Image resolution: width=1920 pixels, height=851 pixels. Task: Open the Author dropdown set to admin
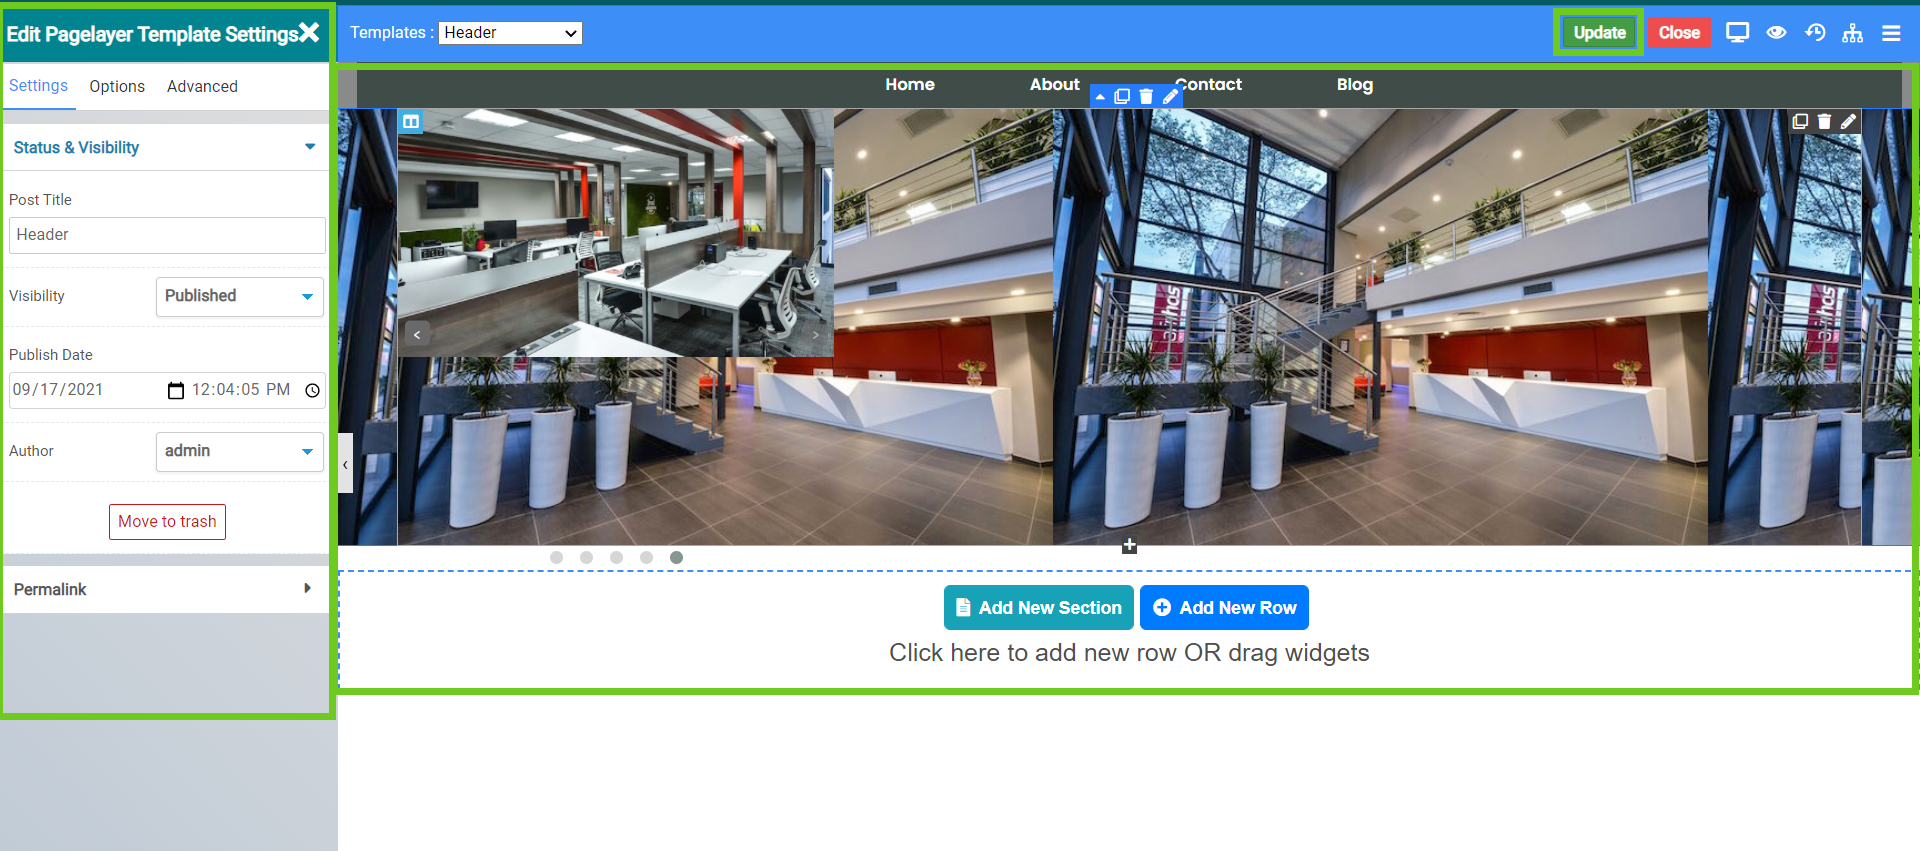[x=240, y=452]
